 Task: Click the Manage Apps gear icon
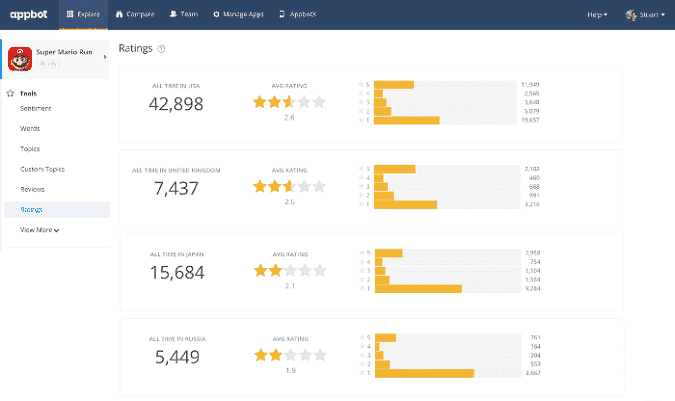coord(217,14)
